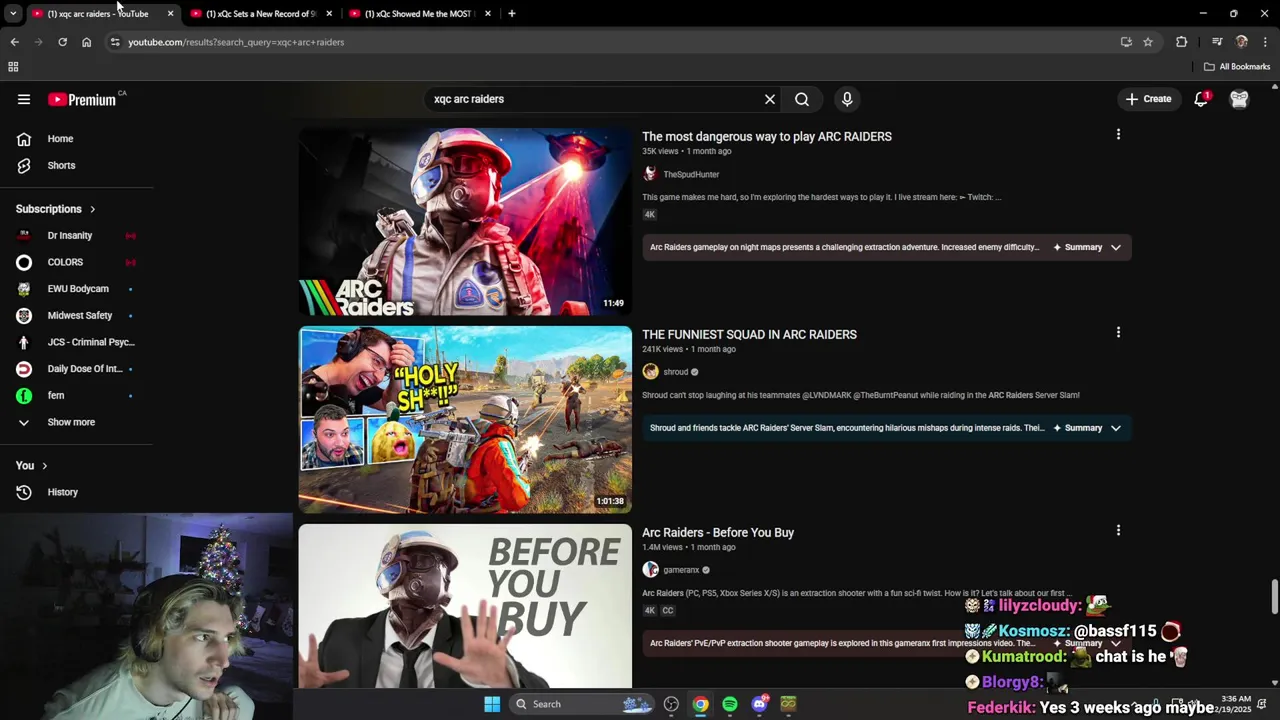Open the Windows Start button
Viewport: 1280px width, 720px height.
(x=492, y=704)
